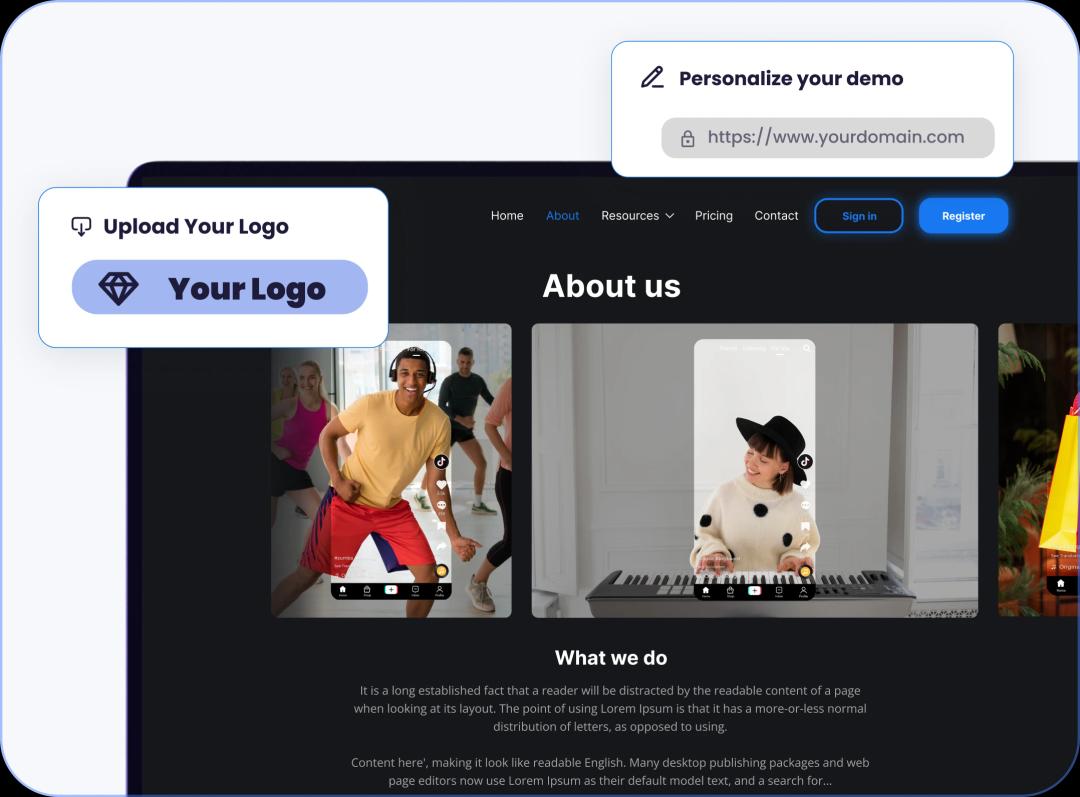
Task: Bookmark the piano video
Action: coord(805,527)
